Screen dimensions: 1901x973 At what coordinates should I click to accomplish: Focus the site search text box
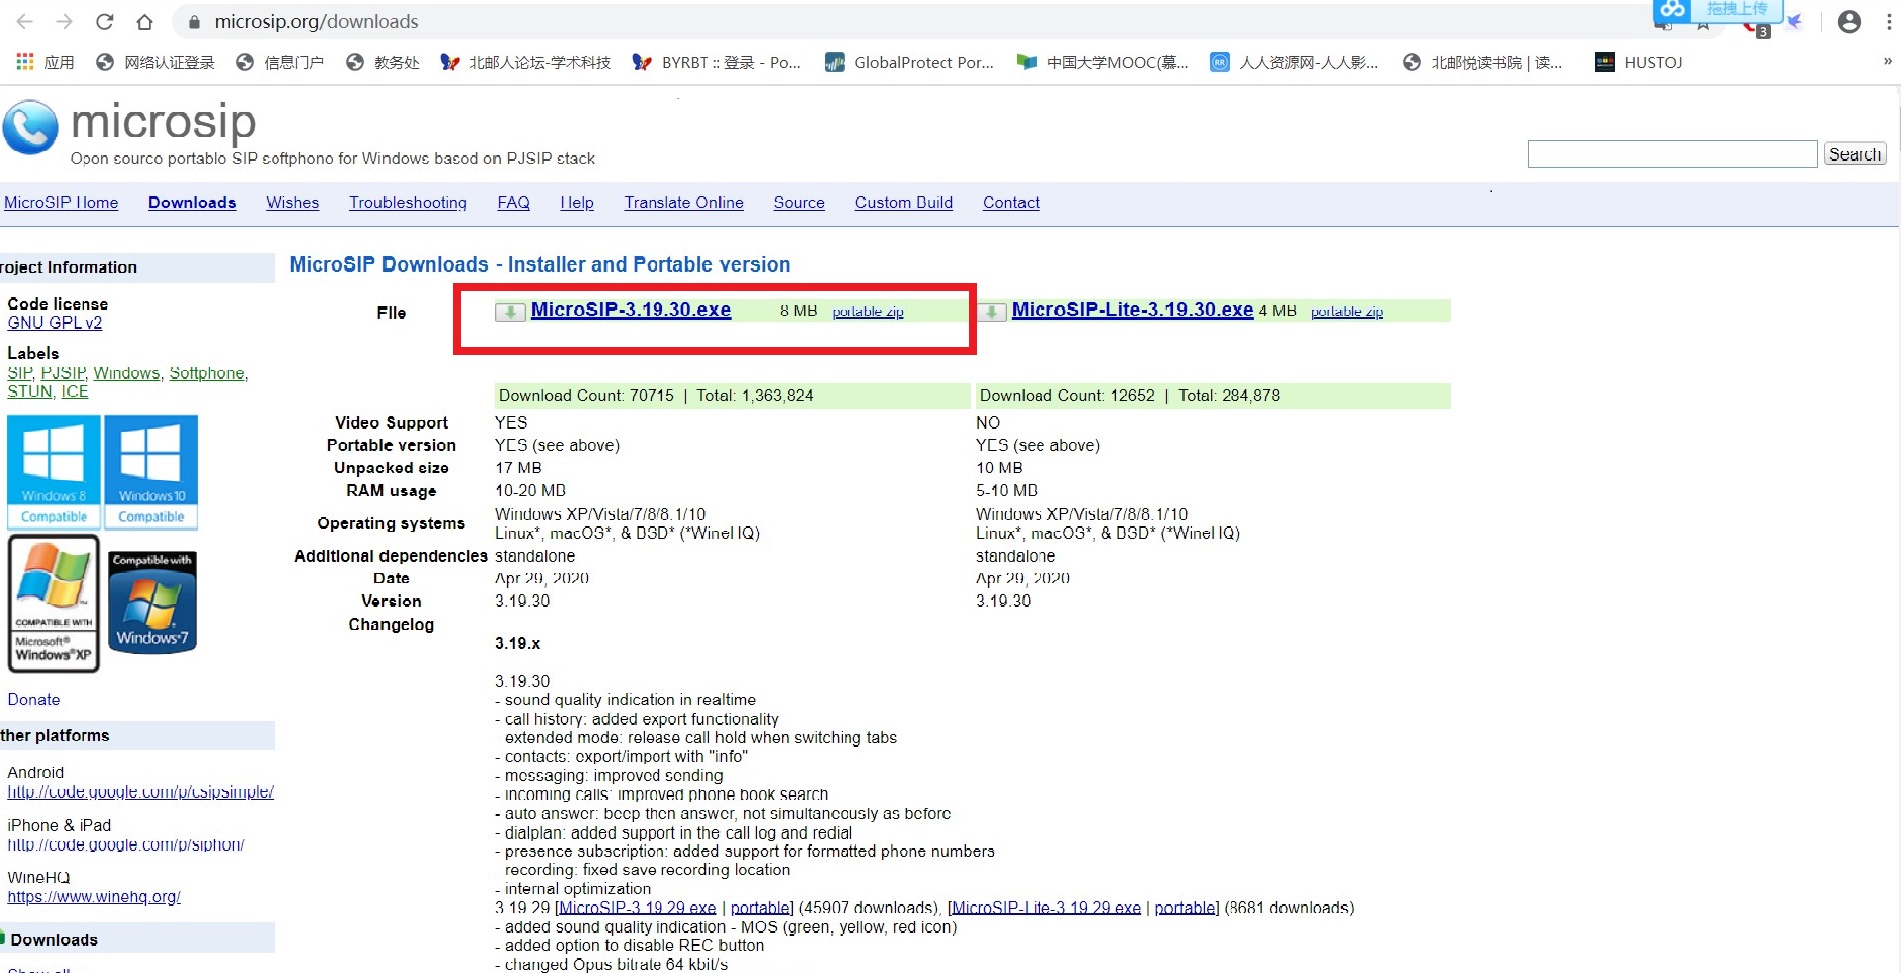pyautogui.click(x=1672, y=154)
